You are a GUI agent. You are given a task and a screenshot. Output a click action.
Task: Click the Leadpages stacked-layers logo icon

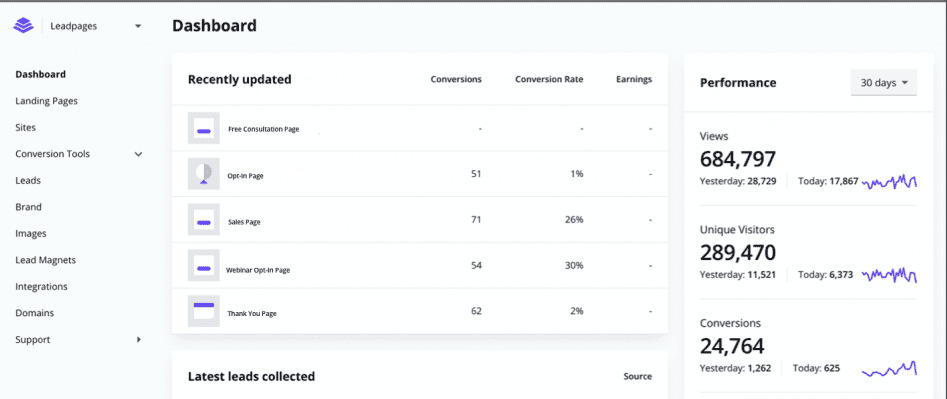[23, 26]
